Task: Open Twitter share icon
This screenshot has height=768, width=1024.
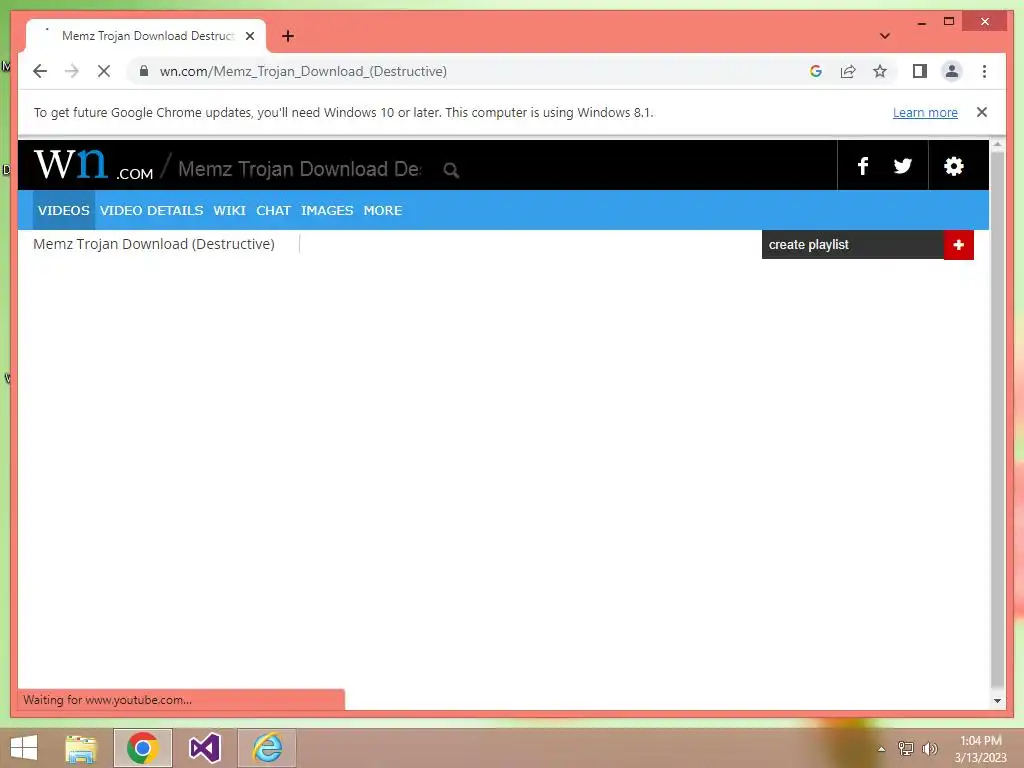Action: (x=903, y=166)
